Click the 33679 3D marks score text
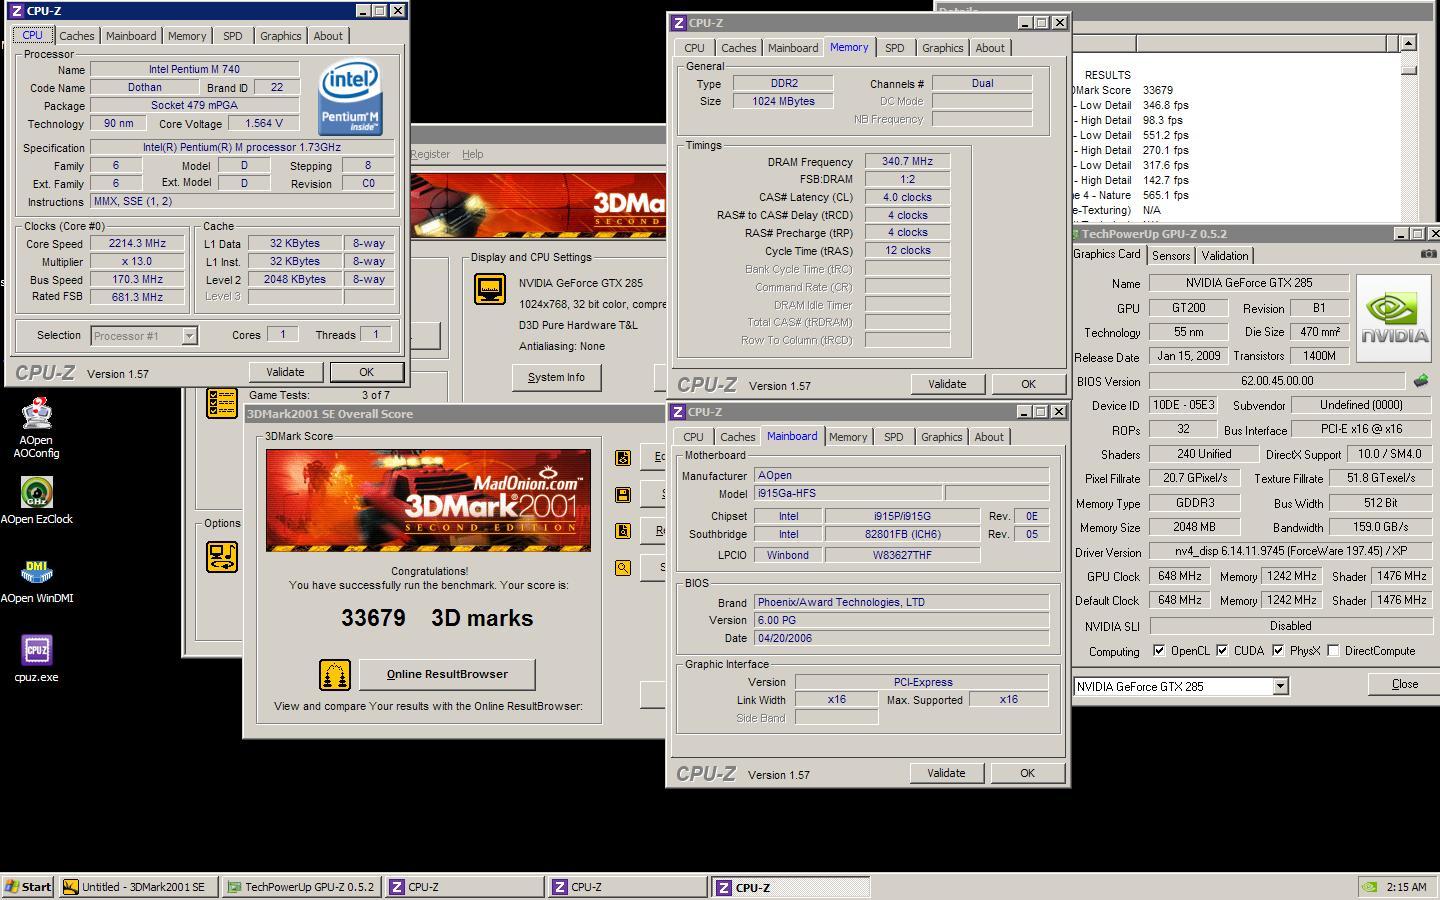 point(437,618)
